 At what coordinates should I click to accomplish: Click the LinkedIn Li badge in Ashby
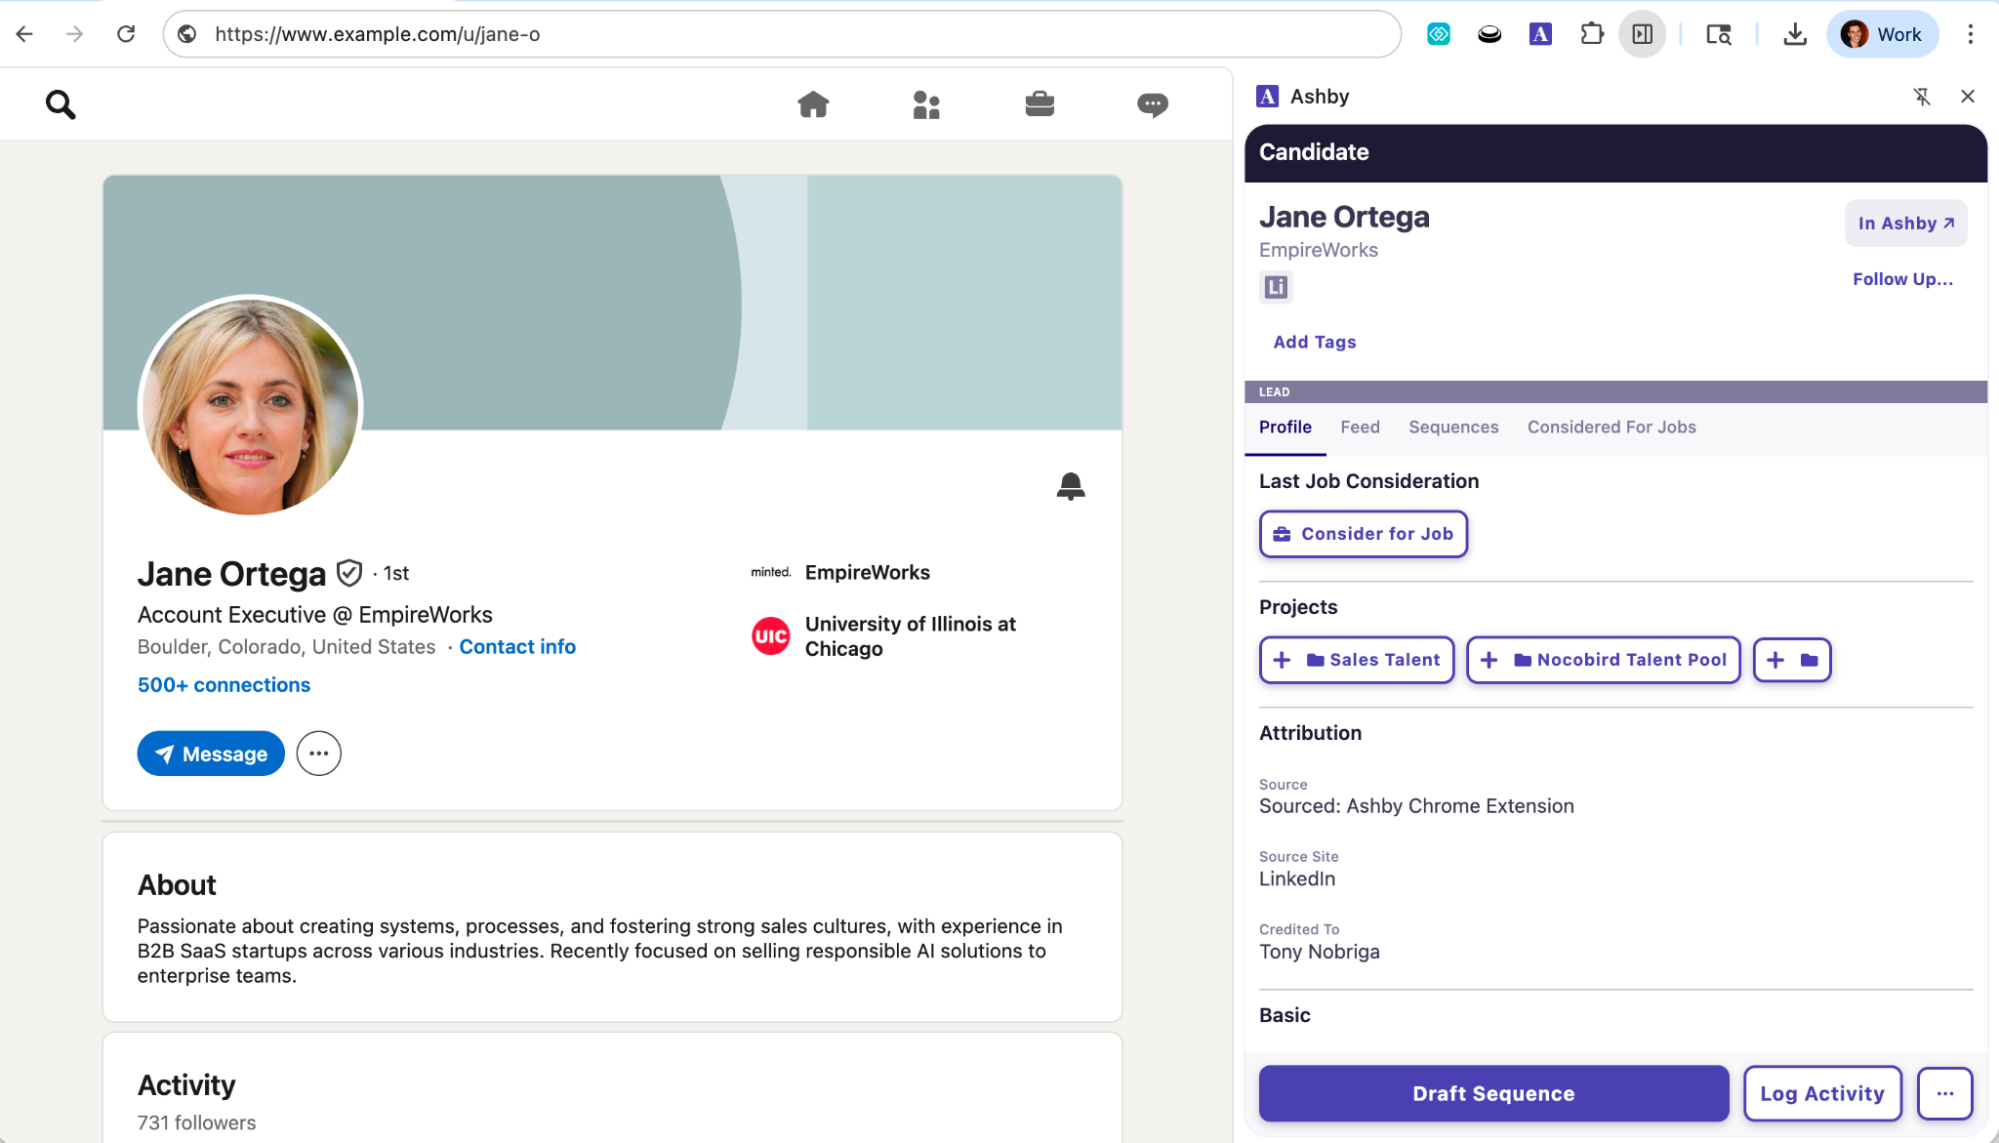click(x=1275, y=287)
